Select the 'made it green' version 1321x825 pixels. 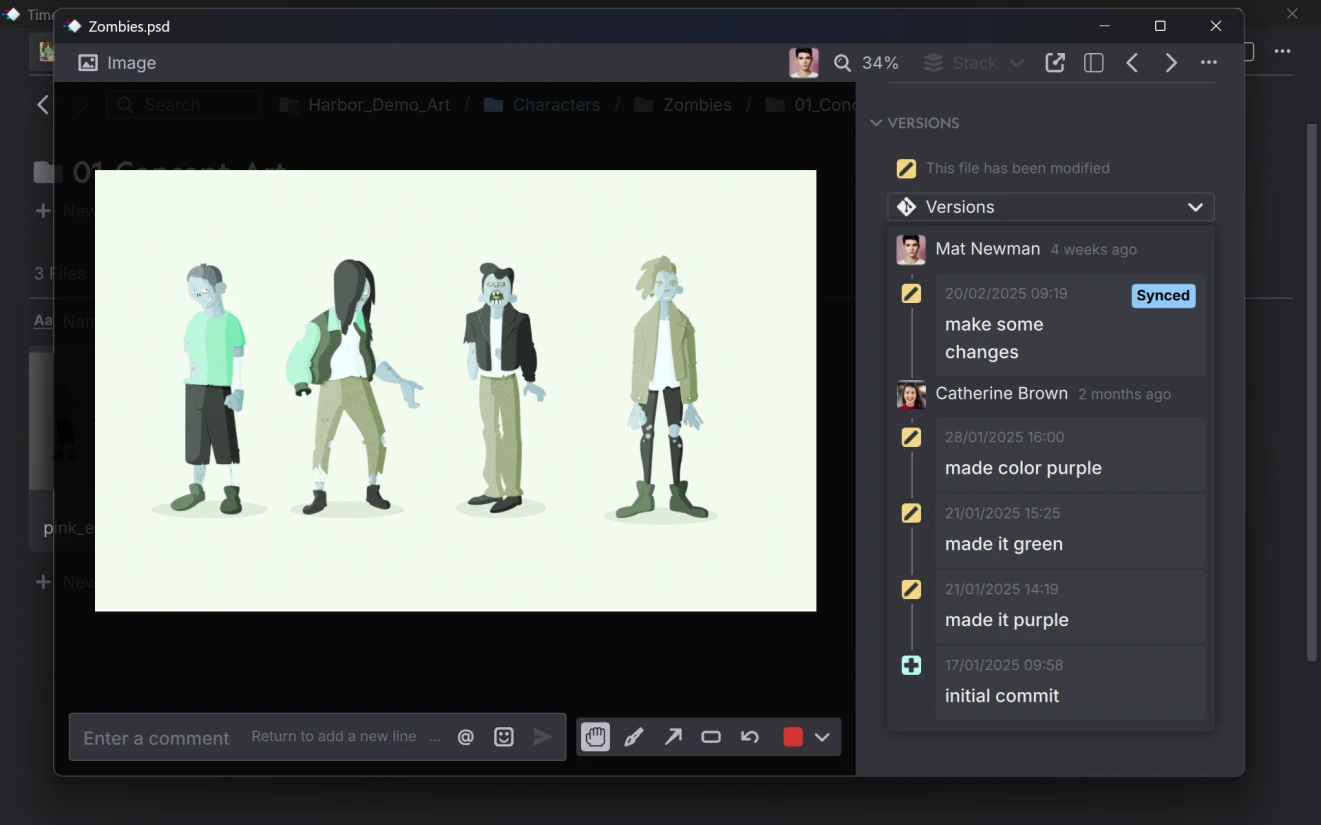[x=1070, y=530]
